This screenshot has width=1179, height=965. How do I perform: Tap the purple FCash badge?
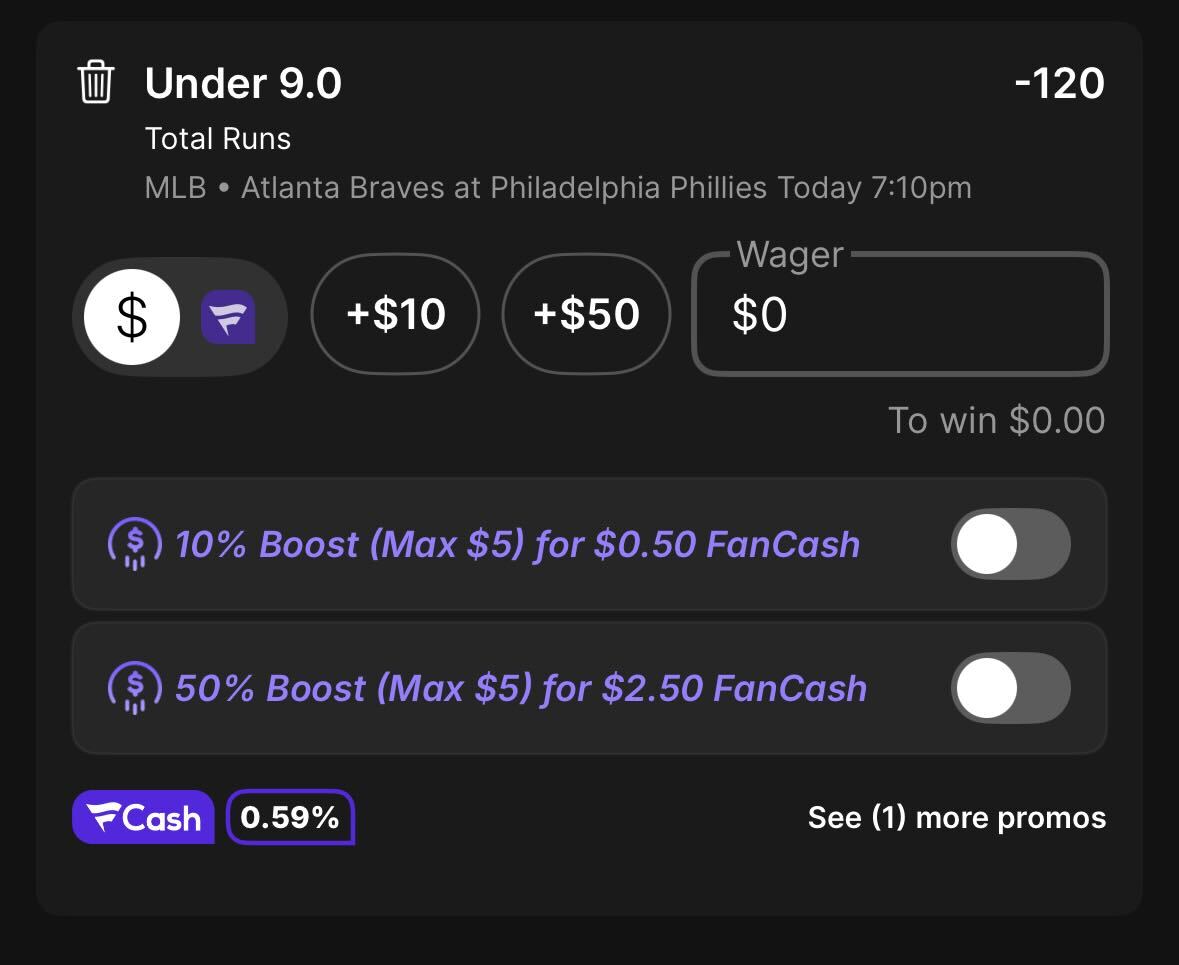[x=144, y=817]
